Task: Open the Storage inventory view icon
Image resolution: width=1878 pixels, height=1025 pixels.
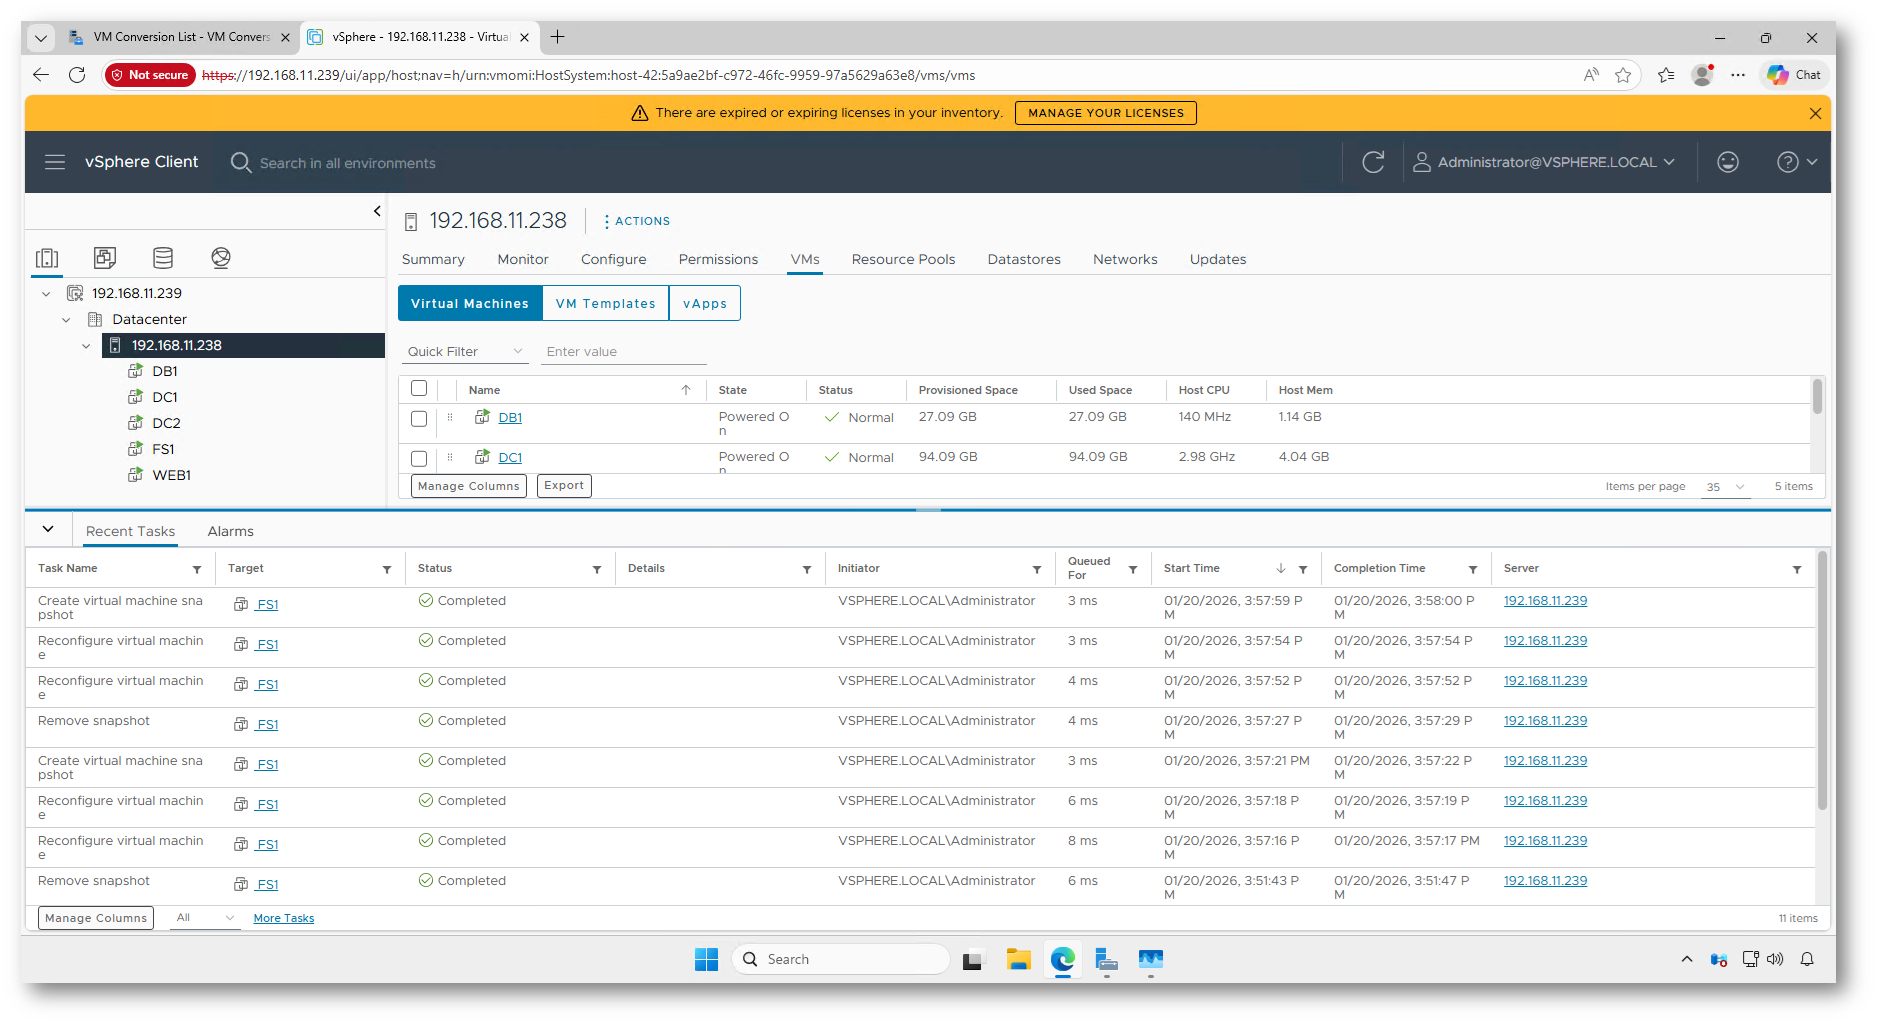Action: coord(163,258)
